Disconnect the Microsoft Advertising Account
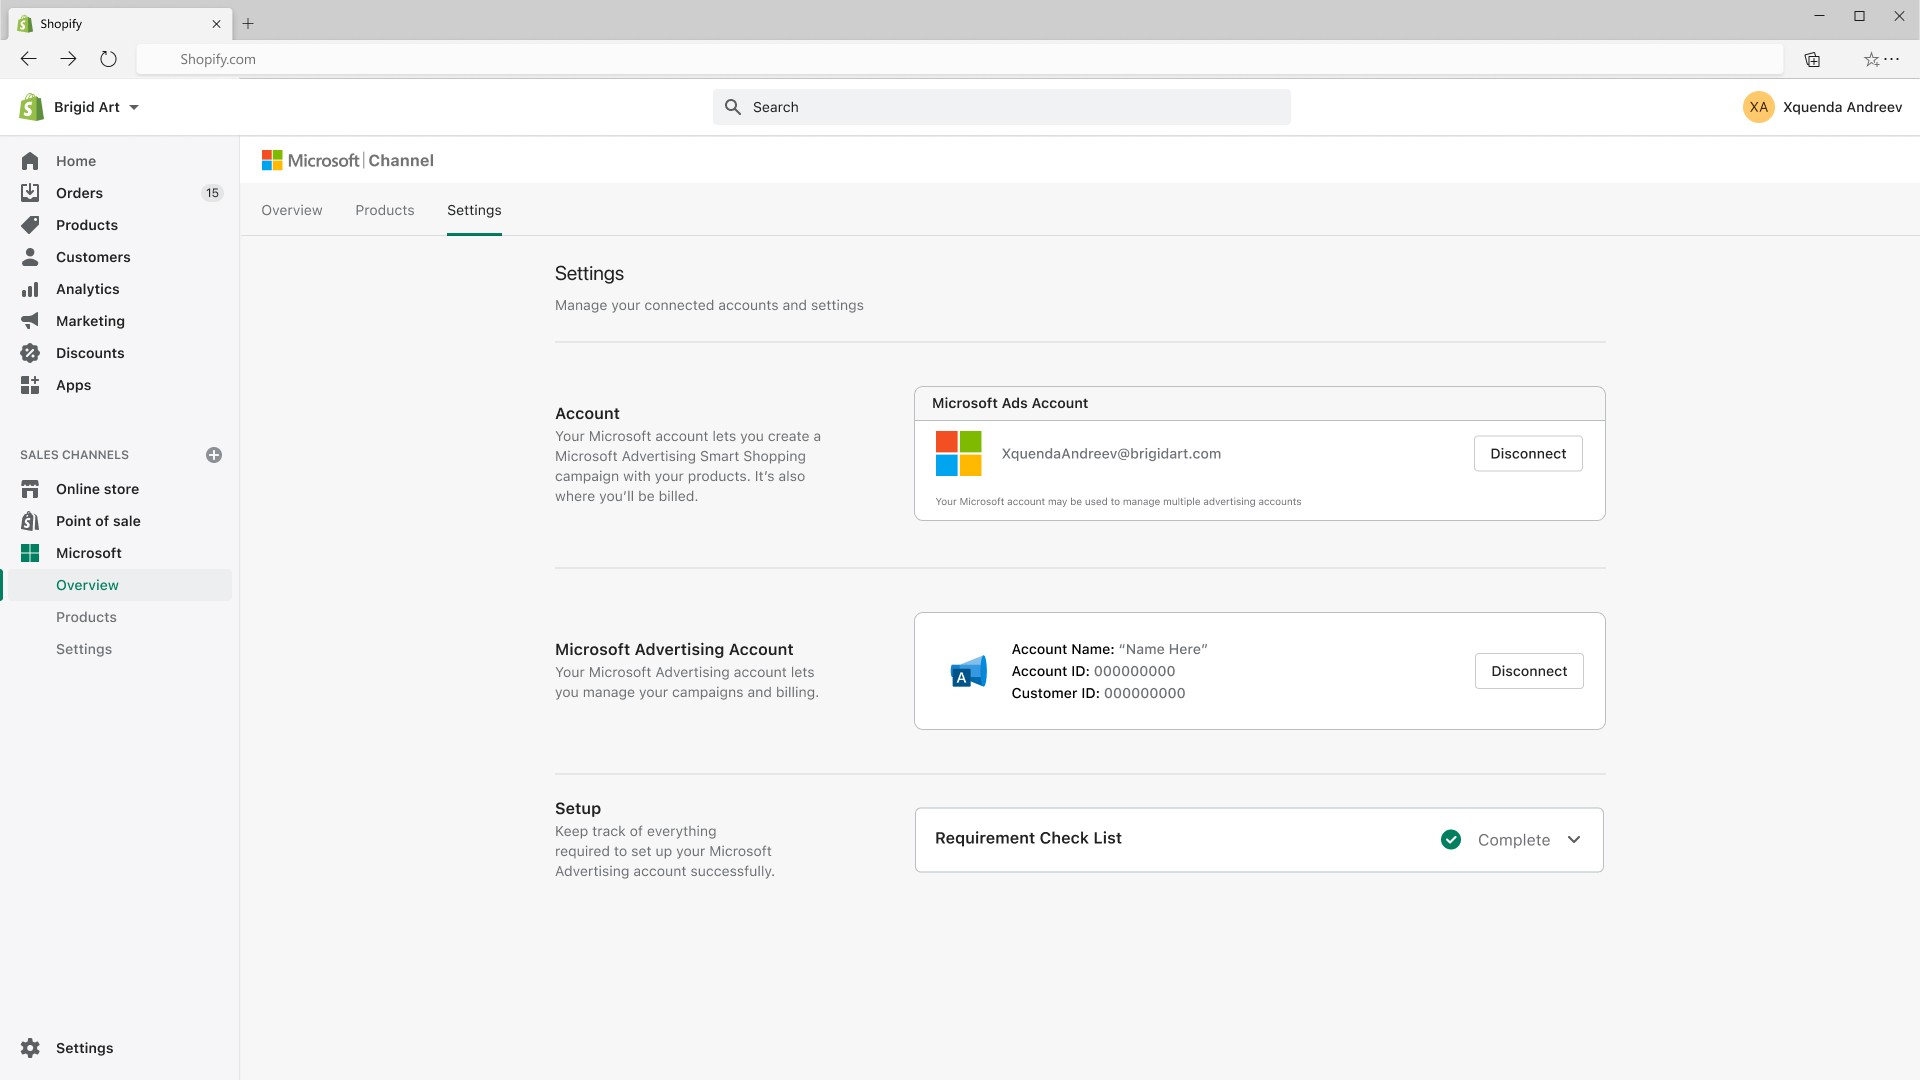Image resolution: width=1920 pixels, height=1080 pixels. point(1528,671)
